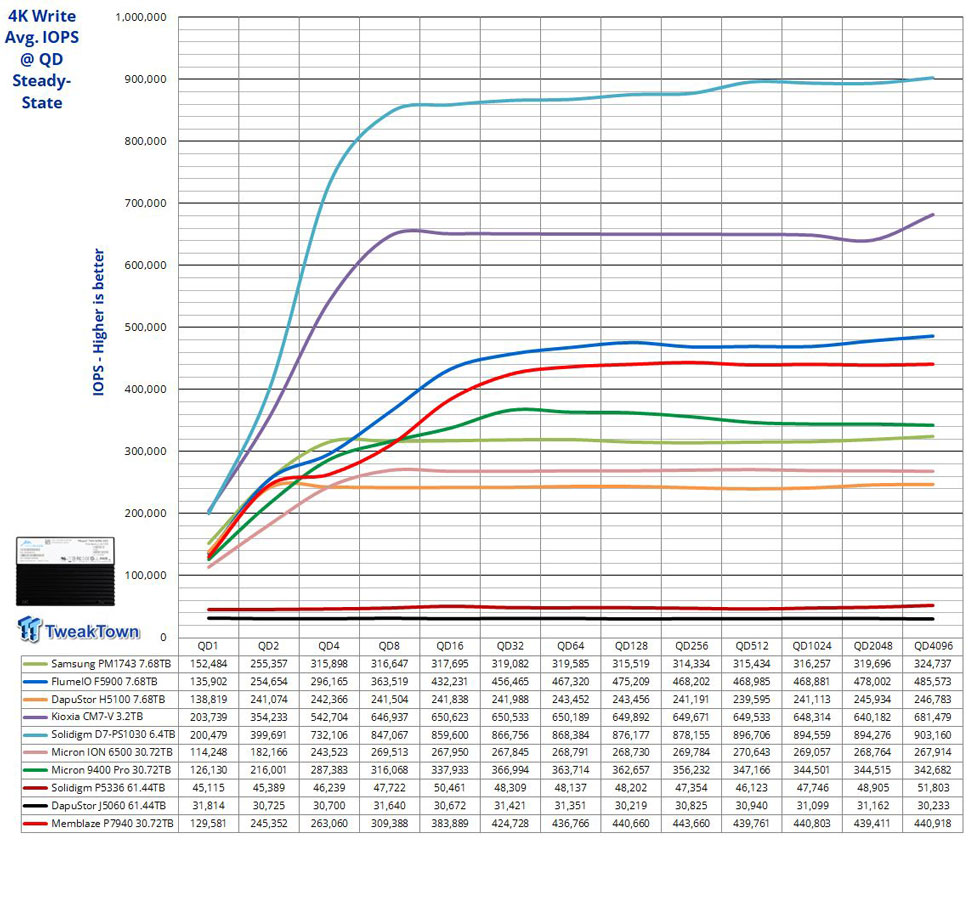The height and width of the screenshot is (898, 980).
Task: Click the table value 31,814
Action: coord(208,806)
